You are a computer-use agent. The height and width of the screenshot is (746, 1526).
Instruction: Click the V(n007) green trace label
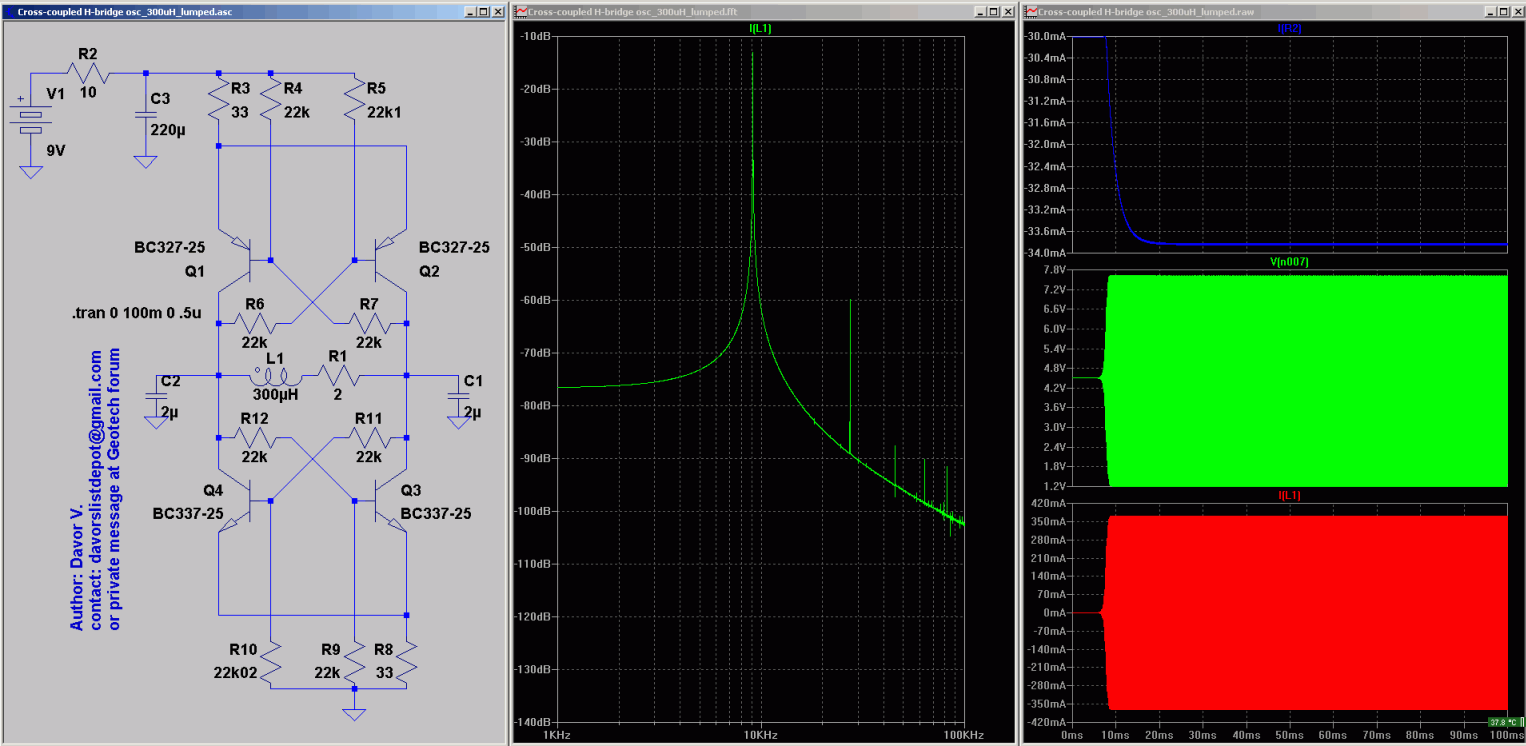1289,261
